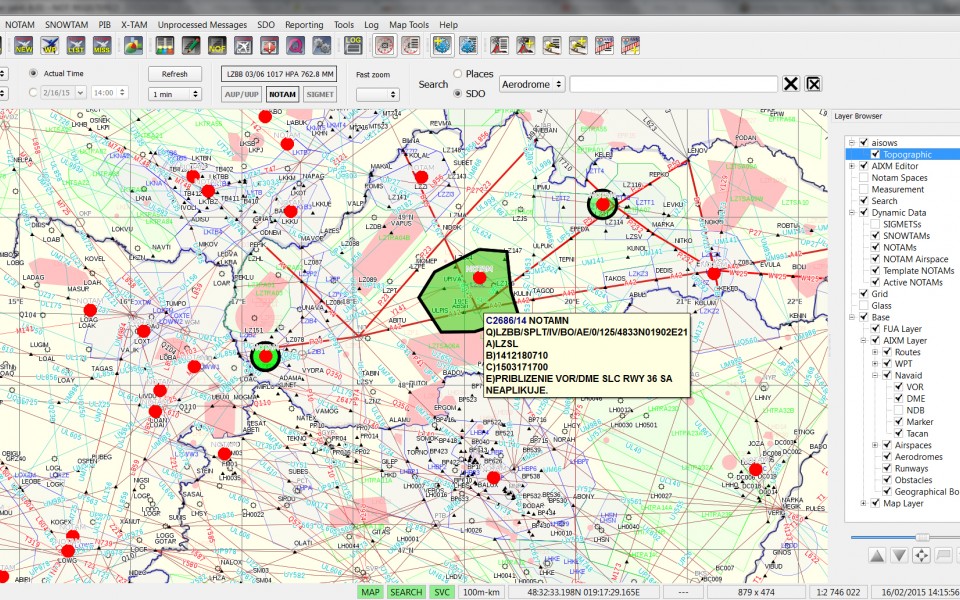Click the colored bars chart toolbar icon
The height and width of the screenshot is (600, 960).
pos(165,45)
